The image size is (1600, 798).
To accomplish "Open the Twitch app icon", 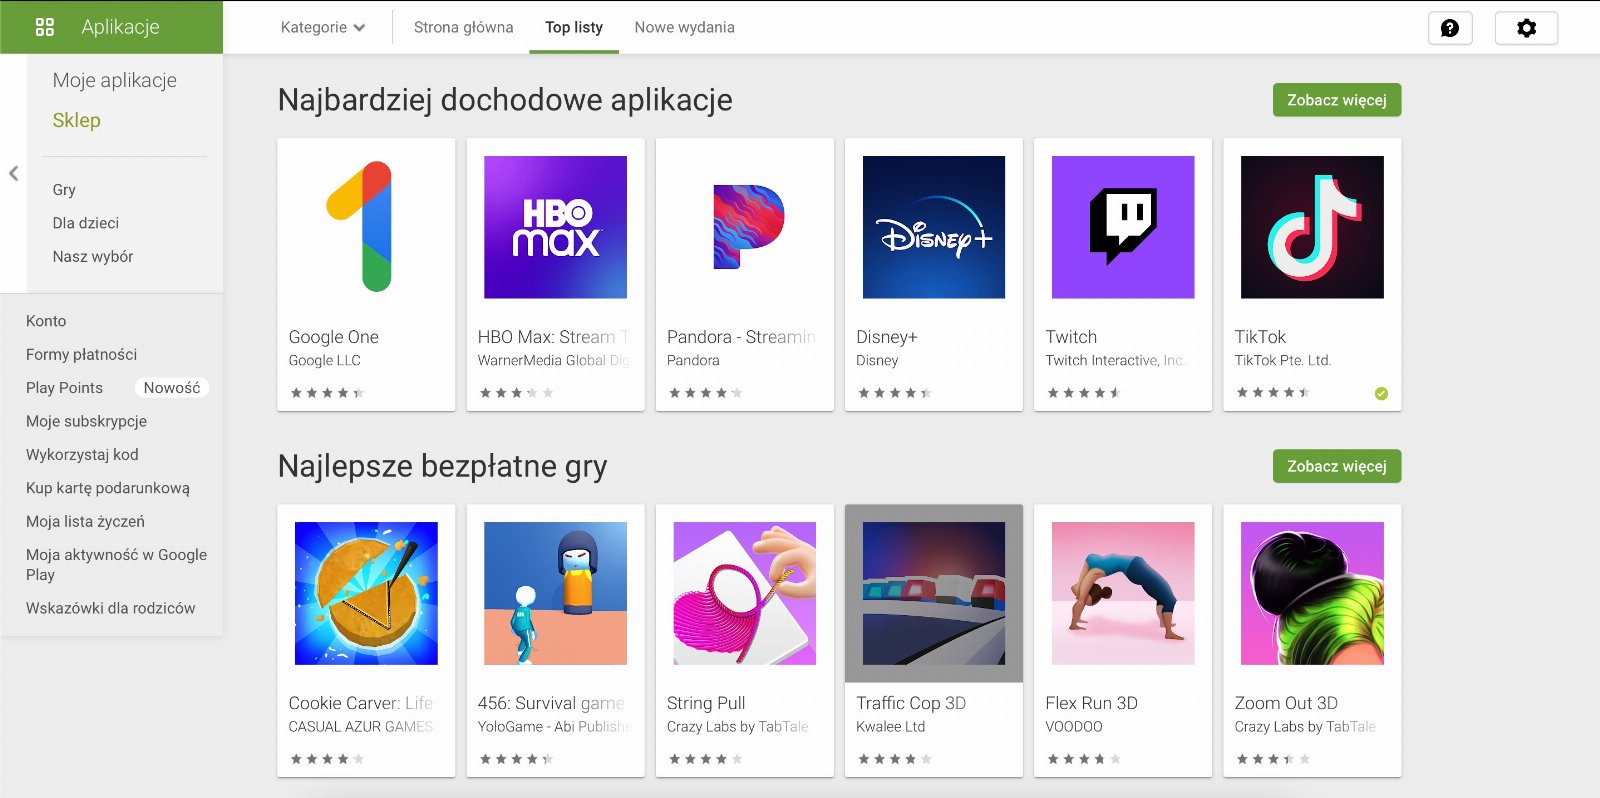I will pos(1123,227).
